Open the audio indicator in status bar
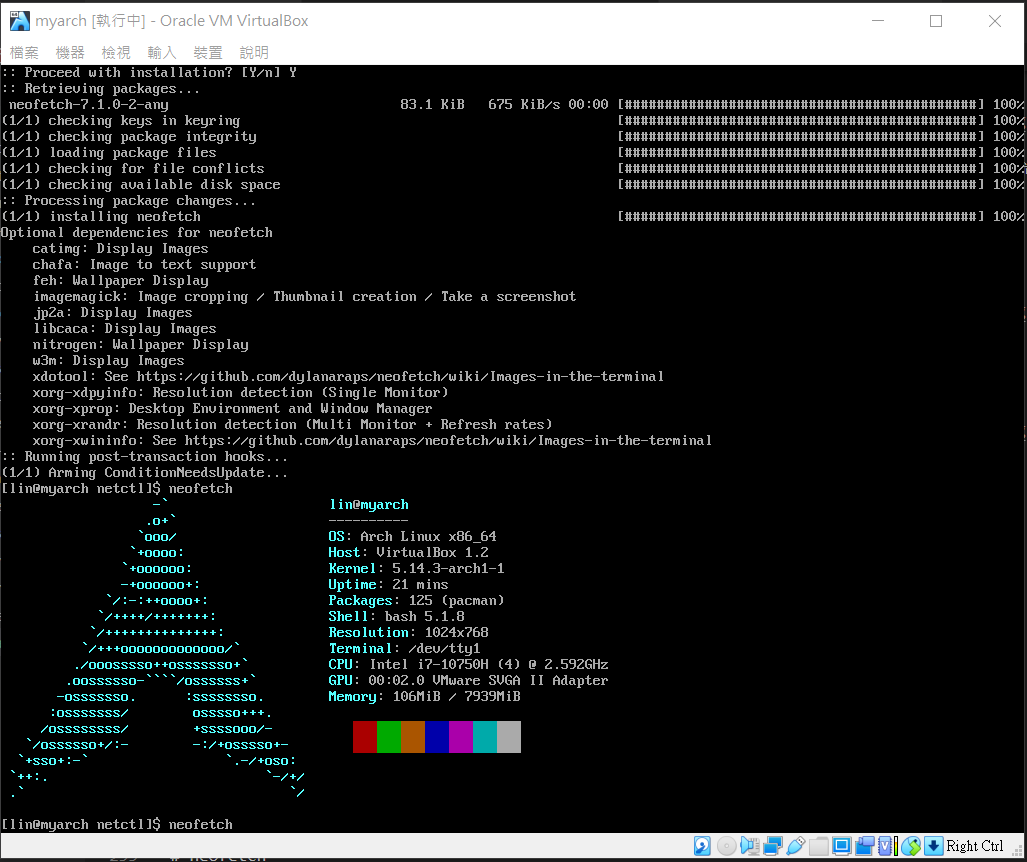The height and width of the screenshot is (862, 1027). [x=749, y=846]
